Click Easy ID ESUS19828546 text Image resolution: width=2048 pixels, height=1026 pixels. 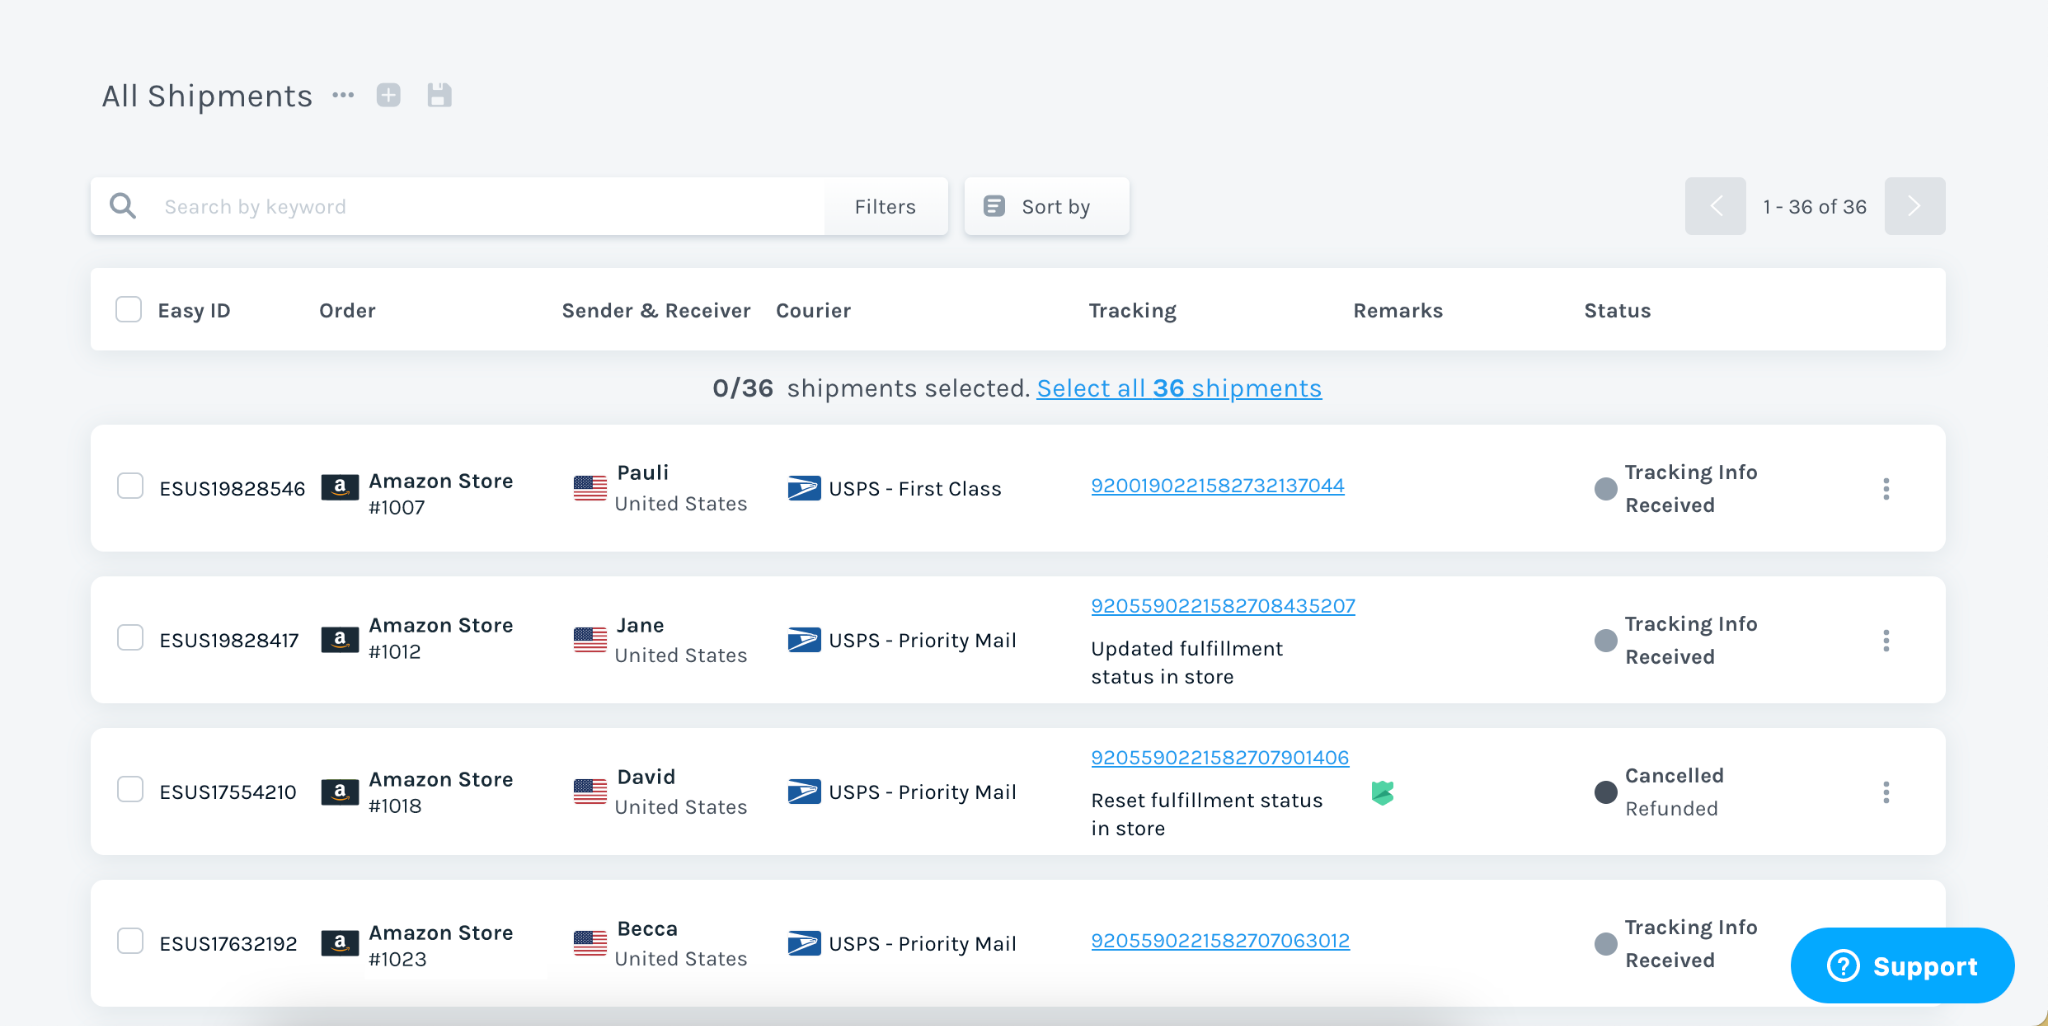[x=232, y=488]
